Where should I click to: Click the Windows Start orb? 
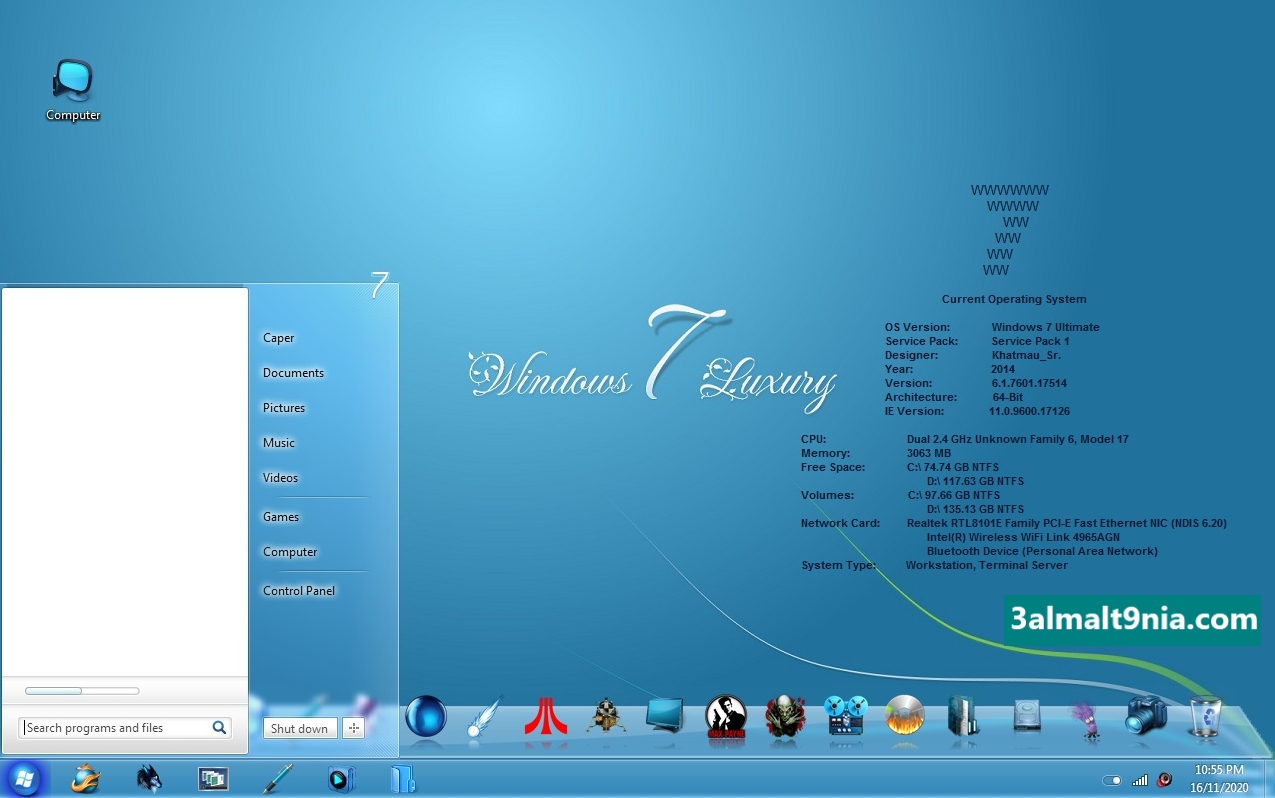[x=23, y=778]
